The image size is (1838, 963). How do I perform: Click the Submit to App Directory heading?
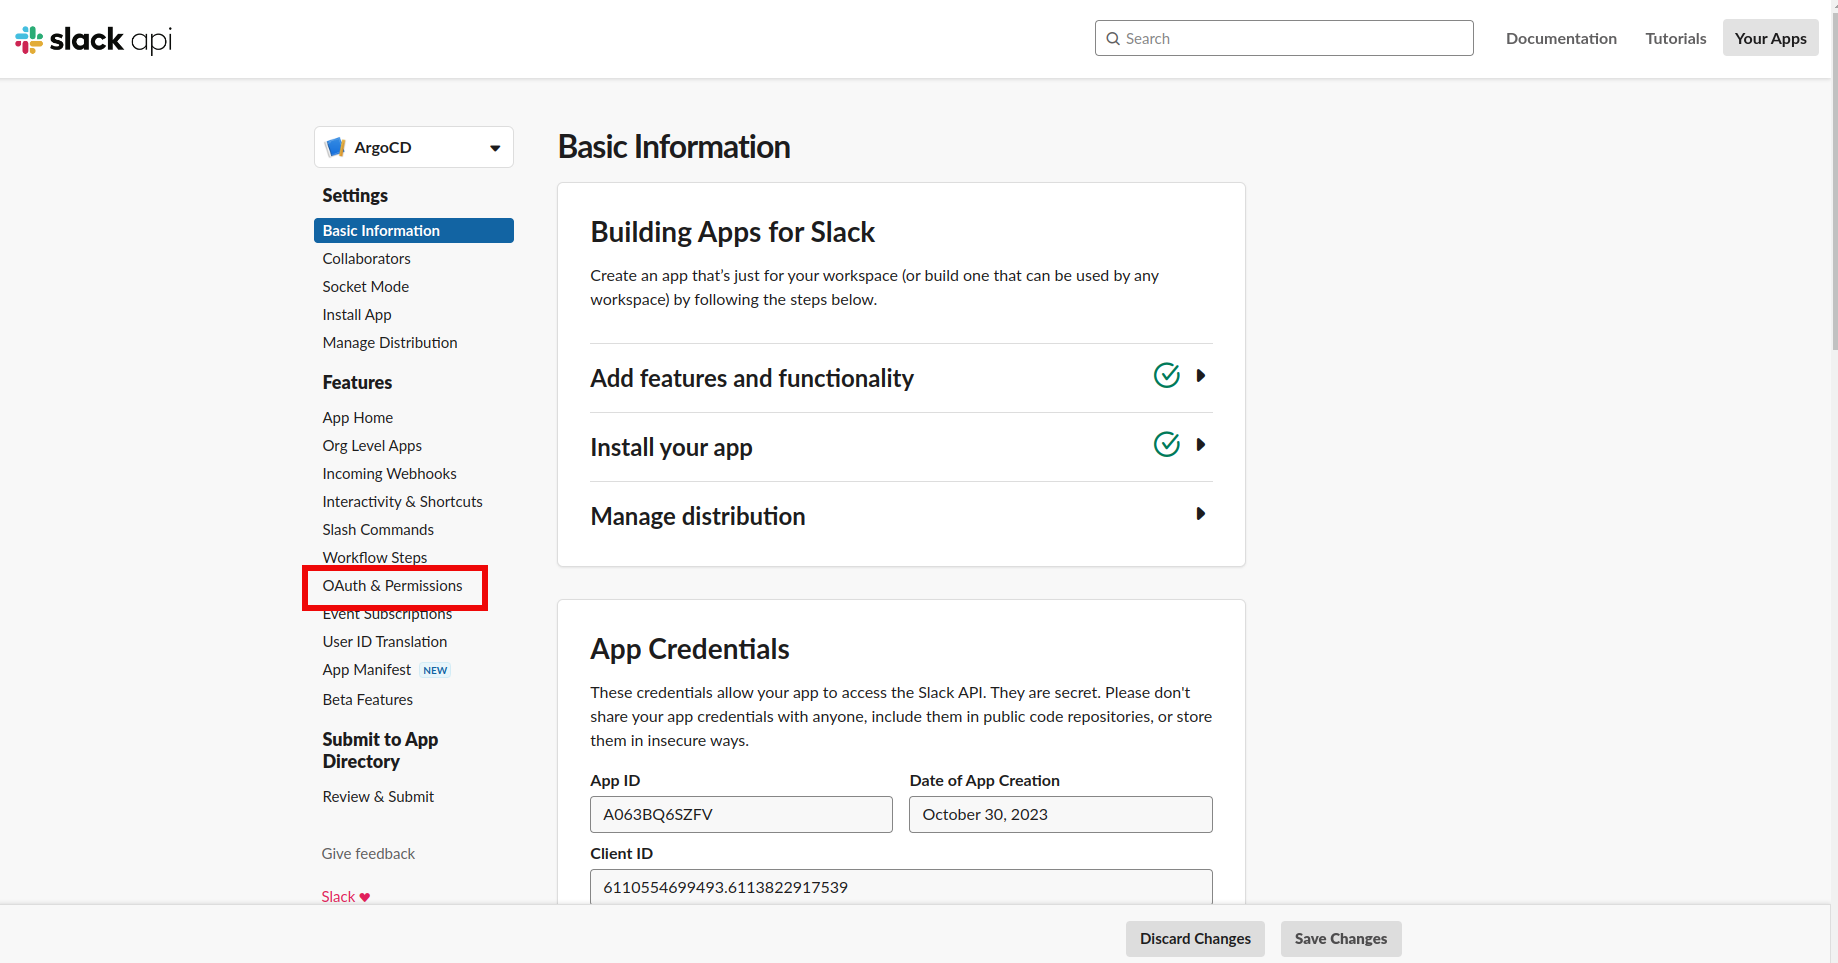pos(380,750)
